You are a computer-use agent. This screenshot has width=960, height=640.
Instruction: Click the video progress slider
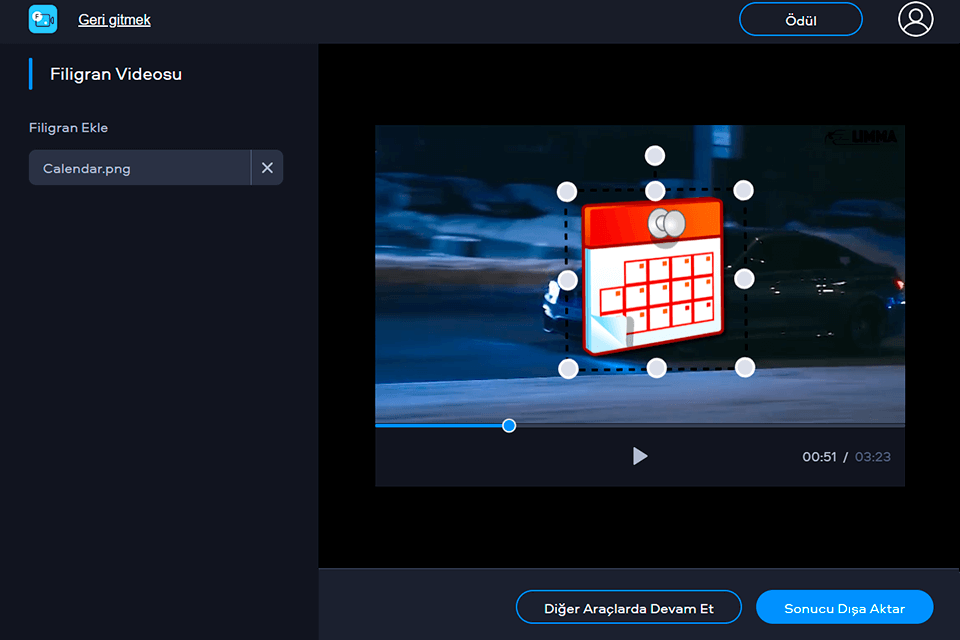640,425
